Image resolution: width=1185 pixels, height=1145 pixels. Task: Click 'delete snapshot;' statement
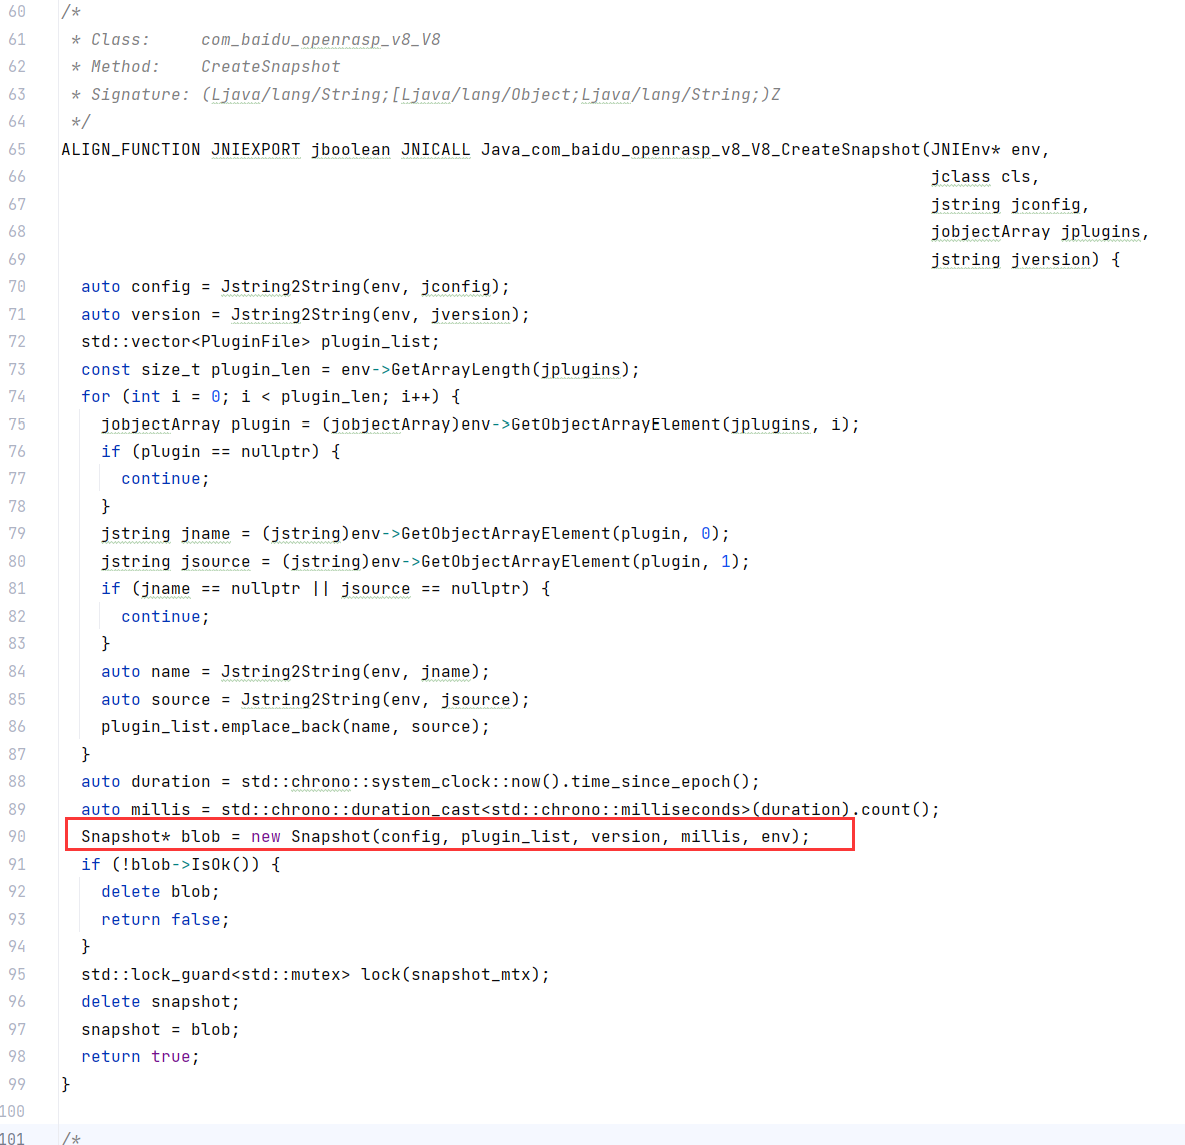pos(160,1002)
